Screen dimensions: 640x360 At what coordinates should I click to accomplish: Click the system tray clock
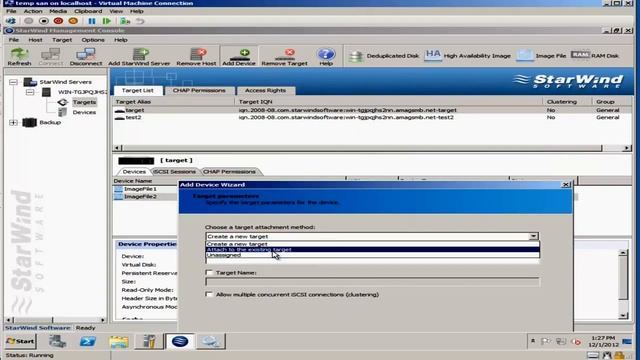(x=603, y=341)
